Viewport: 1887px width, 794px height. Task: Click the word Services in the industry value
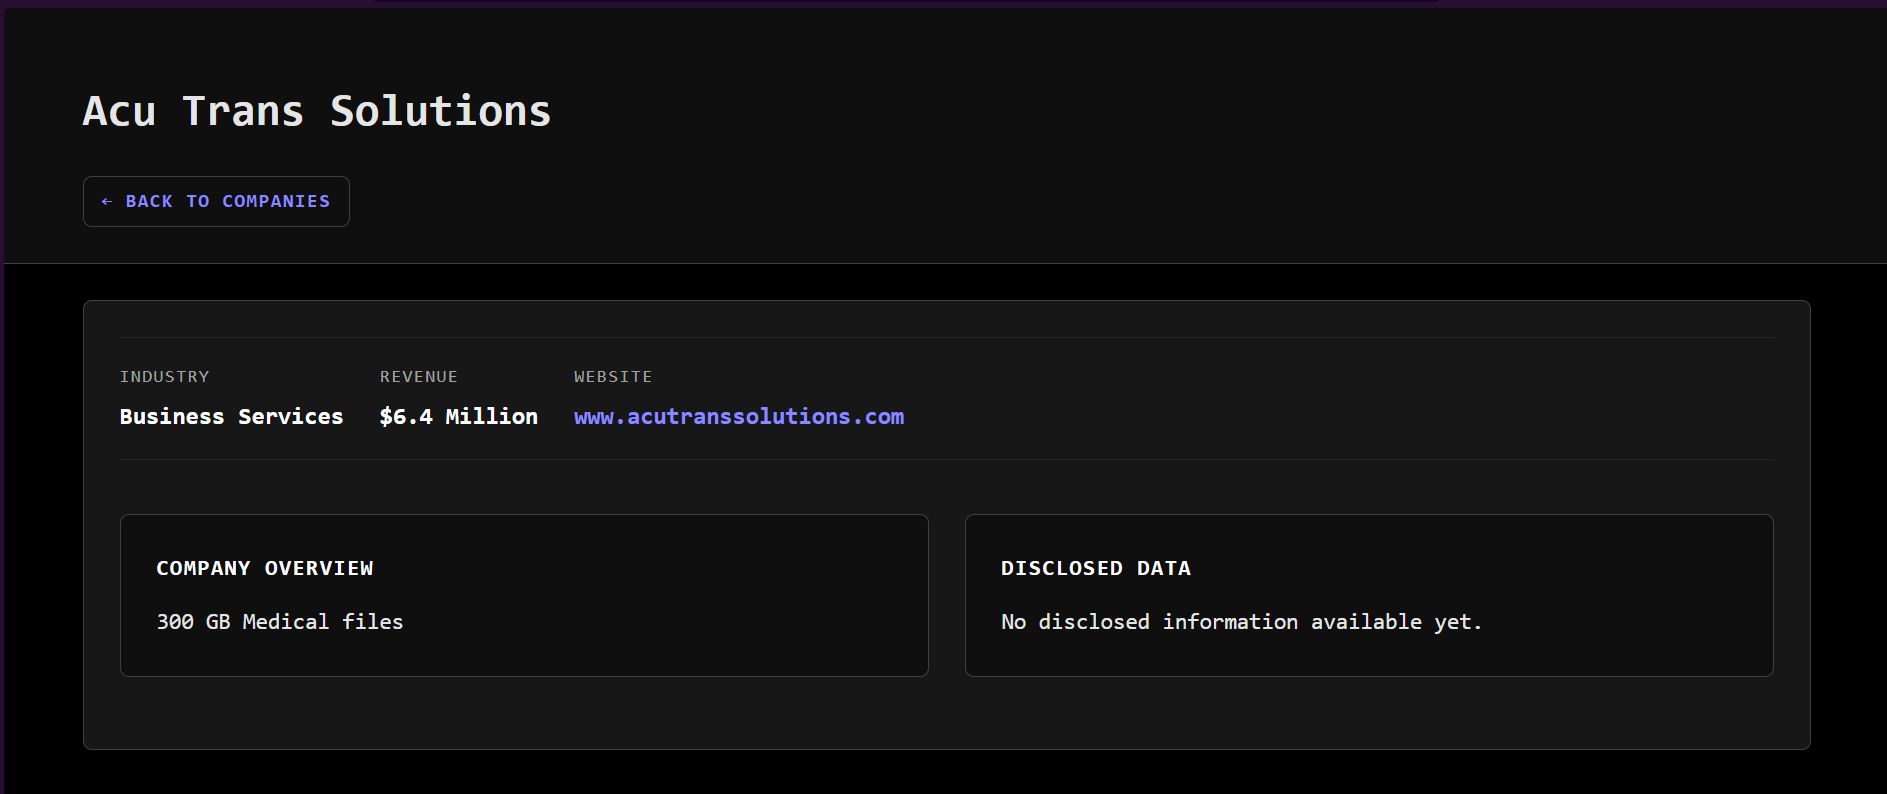click(x=290, y=416)
